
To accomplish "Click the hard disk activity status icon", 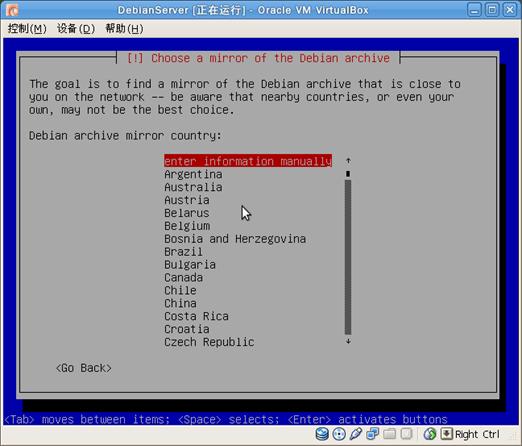I will 322,434.
